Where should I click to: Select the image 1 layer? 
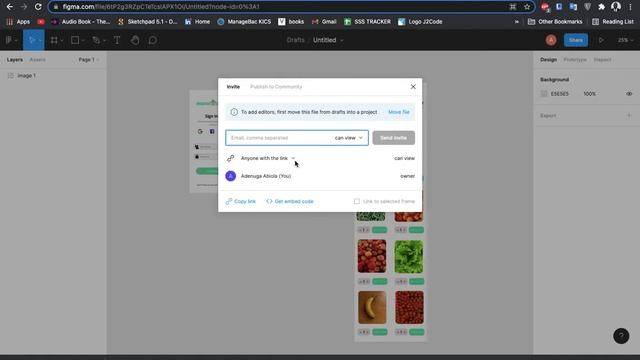coord(53,76)
